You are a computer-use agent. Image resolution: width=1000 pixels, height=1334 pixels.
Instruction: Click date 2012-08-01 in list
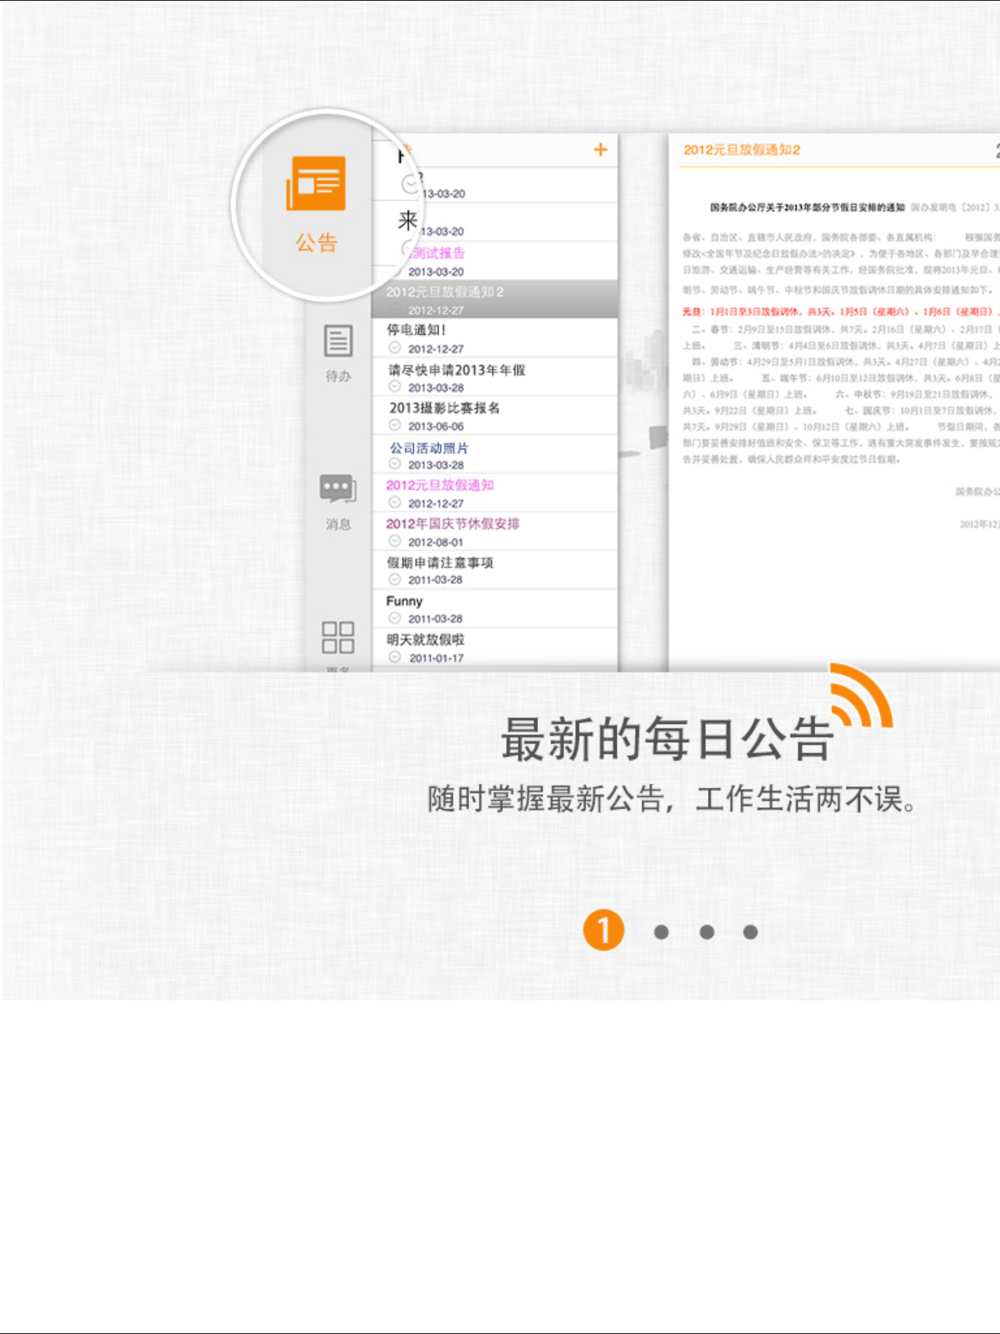(x=436, y=542)
